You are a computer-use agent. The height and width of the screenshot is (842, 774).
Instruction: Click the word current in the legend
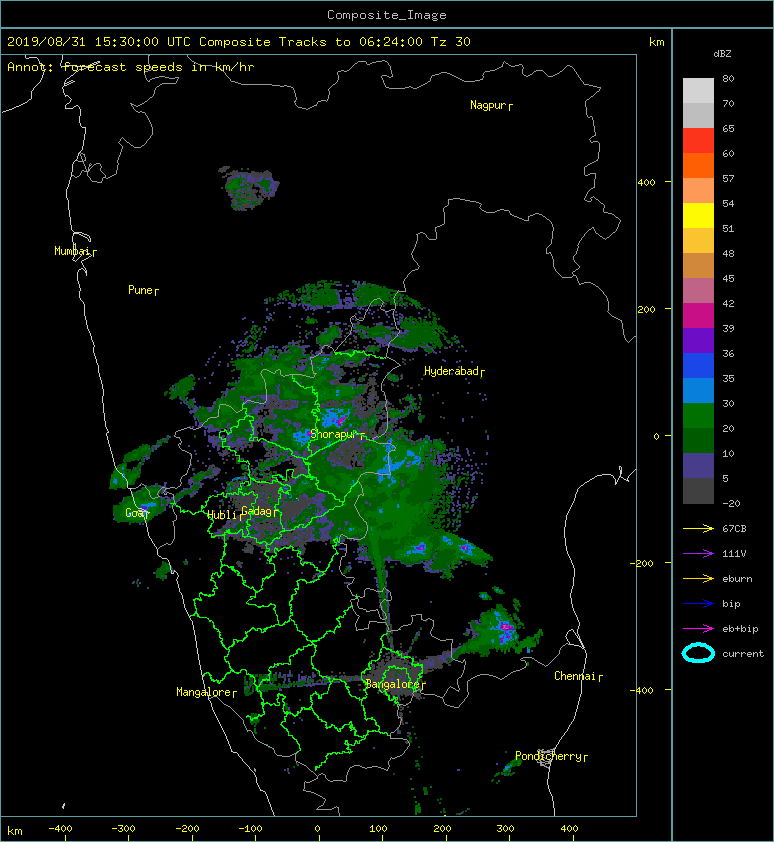743,654
